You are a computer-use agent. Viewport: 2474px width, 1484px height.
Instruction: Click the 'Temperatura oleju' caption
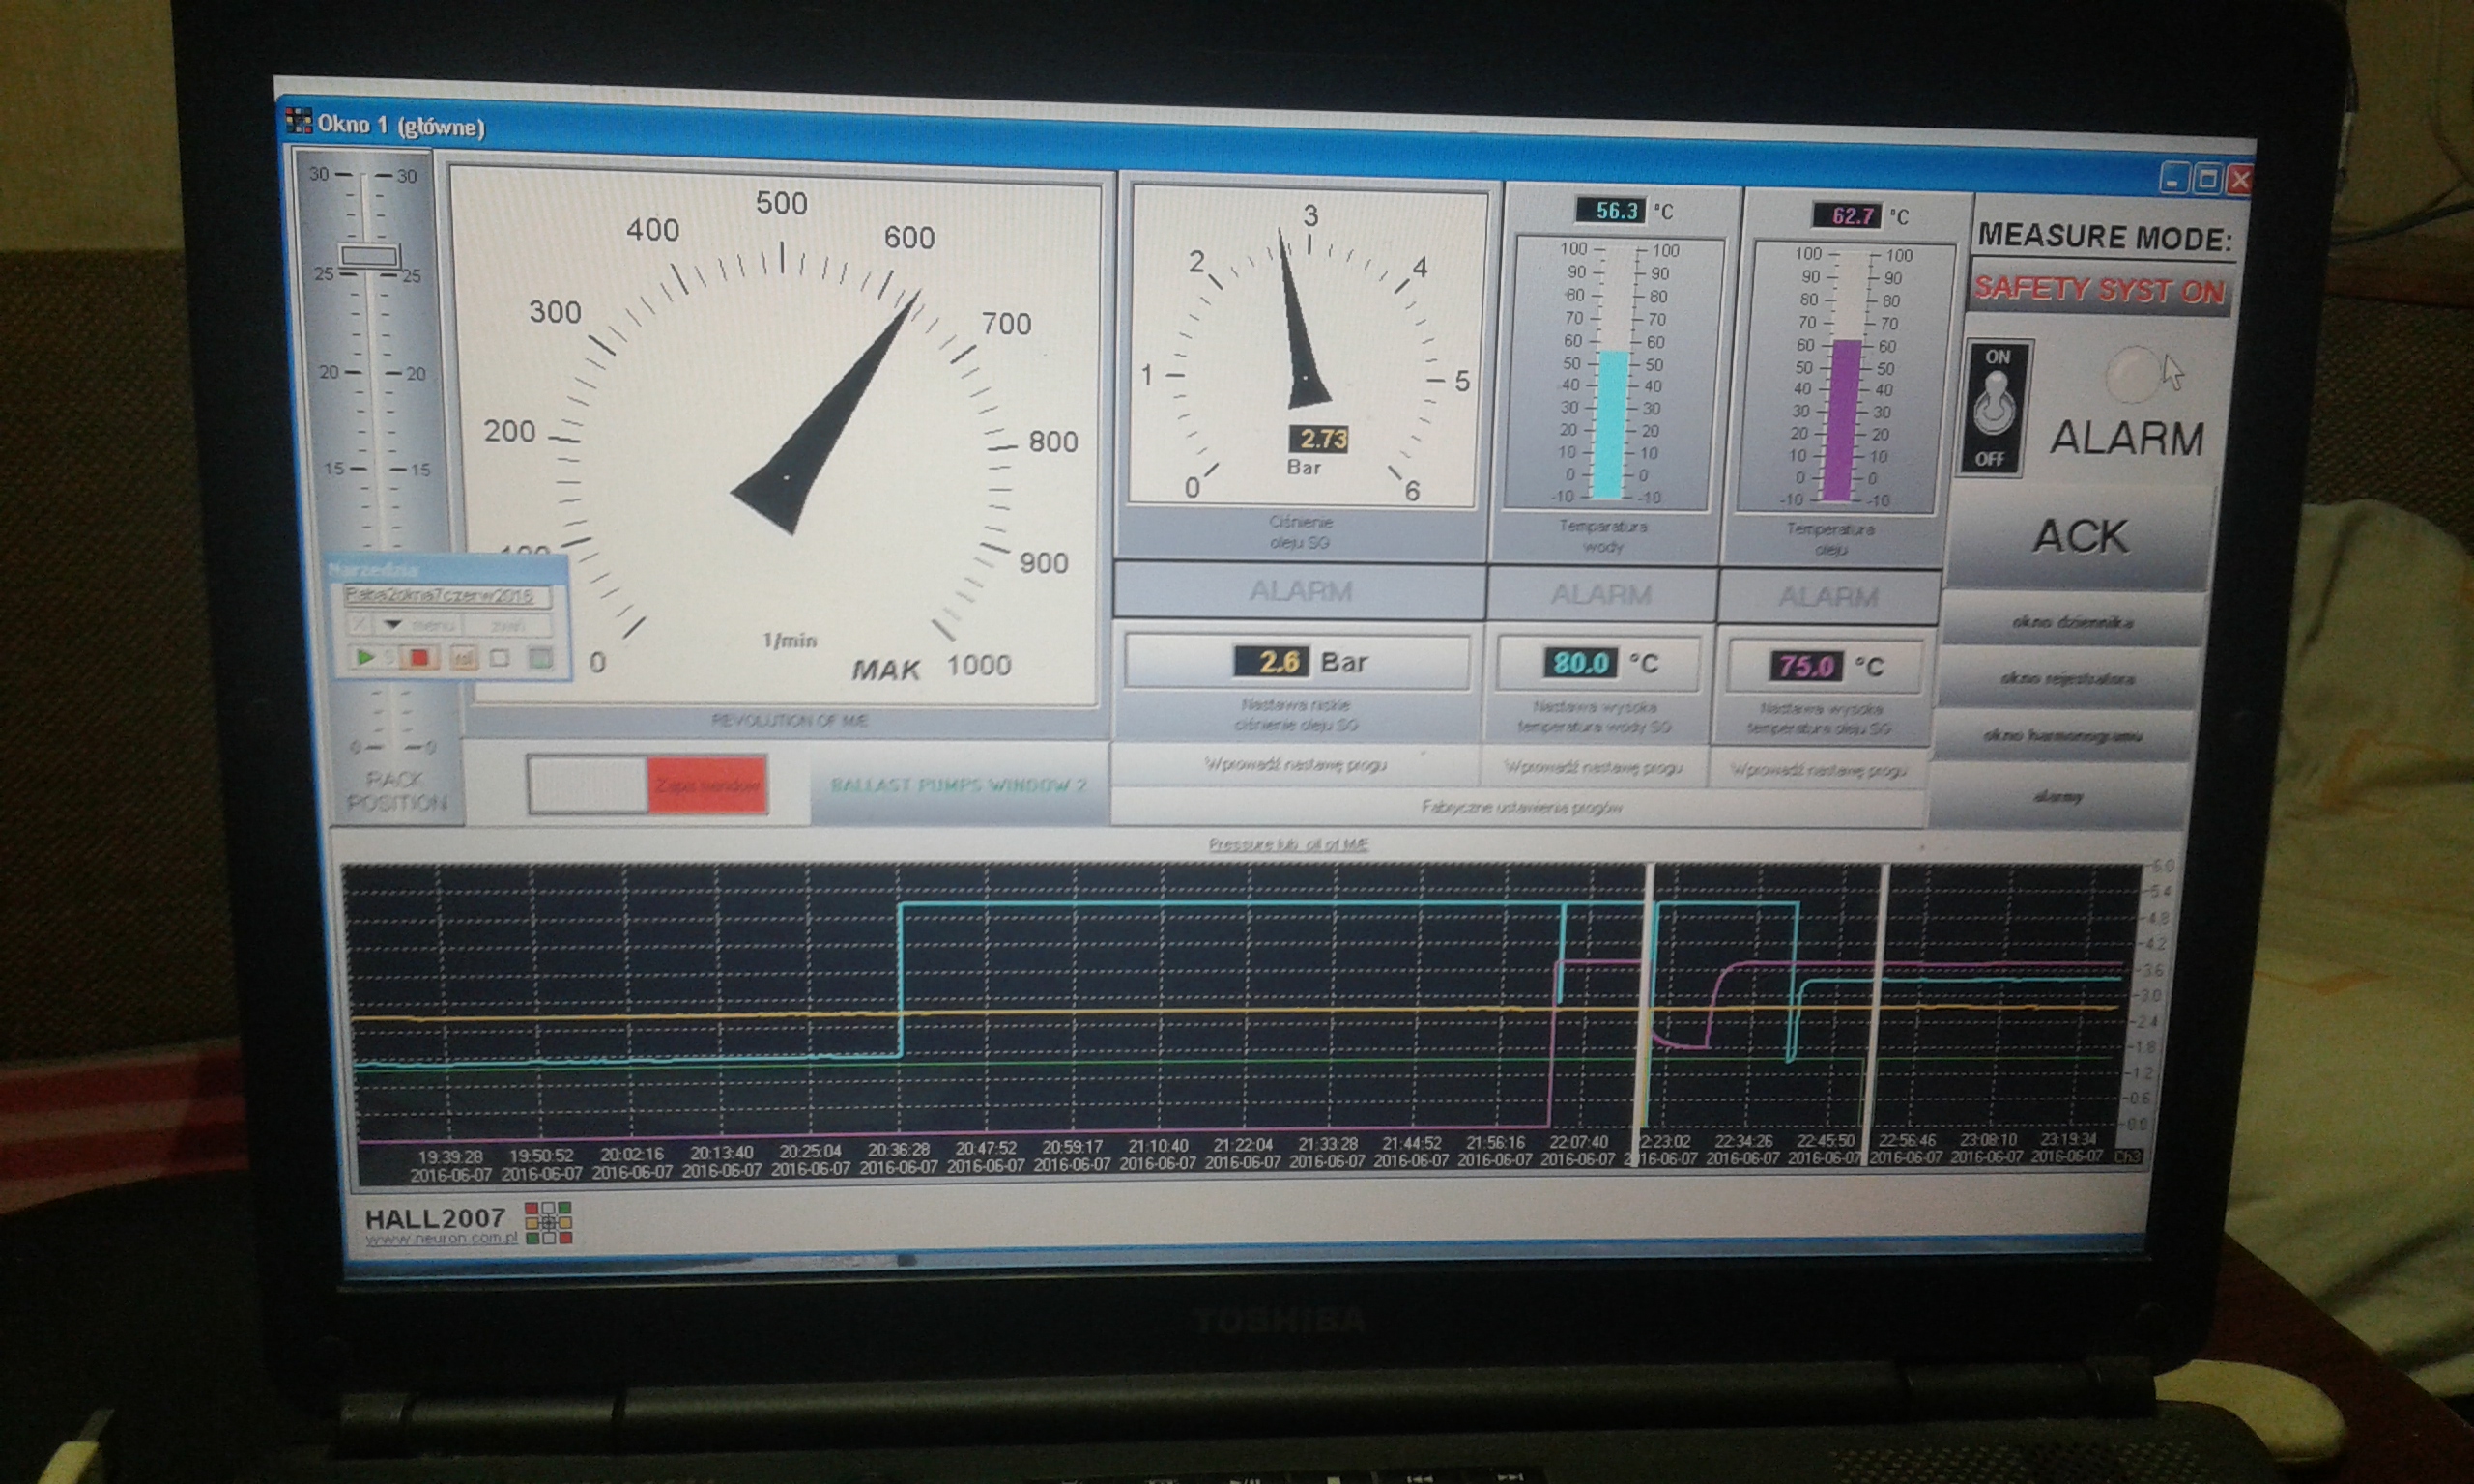[x=1830, y=539]
